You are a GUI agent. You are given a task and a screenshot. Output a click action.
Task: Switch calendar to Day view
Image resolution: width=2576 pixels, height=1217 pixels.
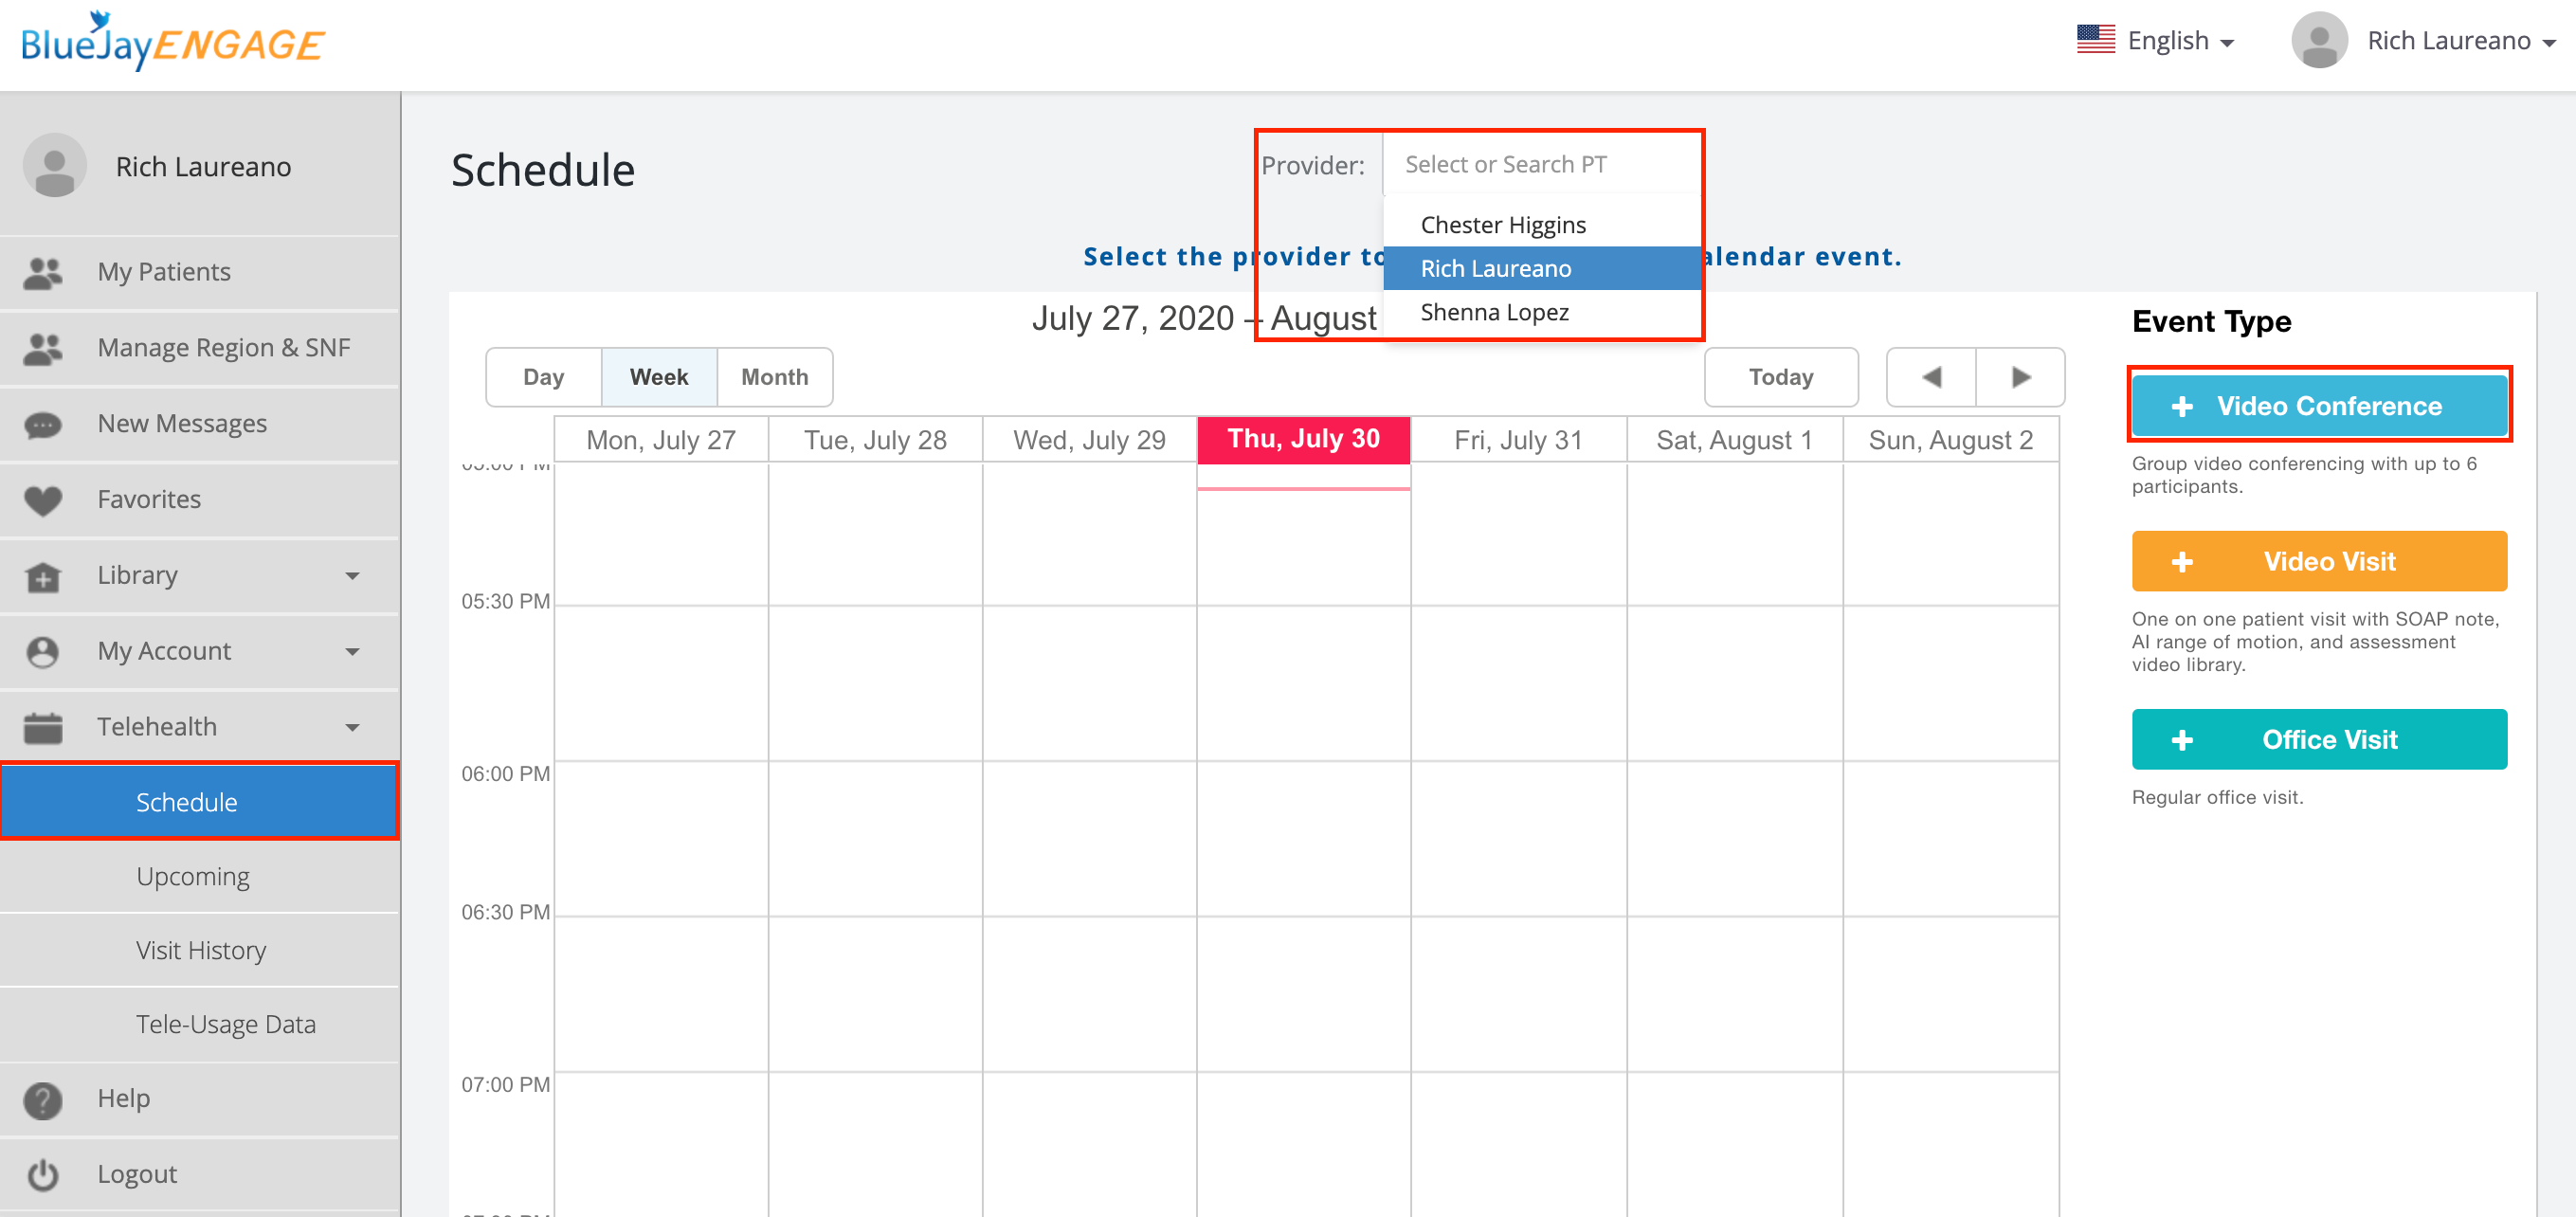coord(543,377)
